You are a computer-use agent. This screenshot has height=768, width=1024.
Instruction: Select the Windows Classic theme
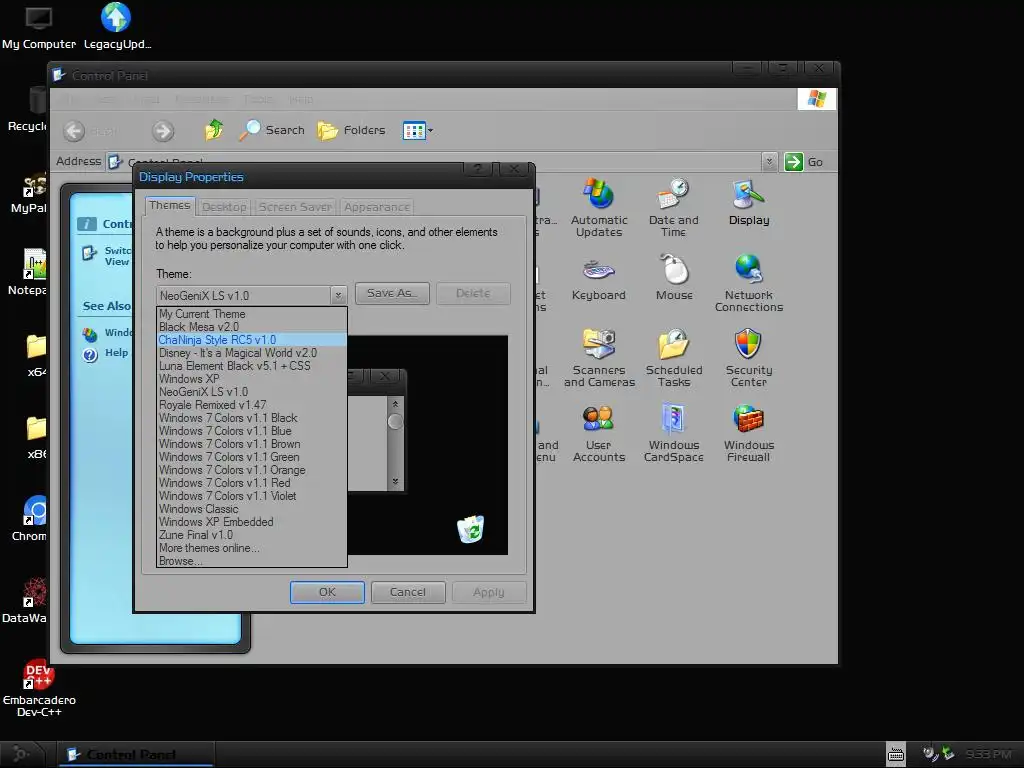click(x=251, y=509)
